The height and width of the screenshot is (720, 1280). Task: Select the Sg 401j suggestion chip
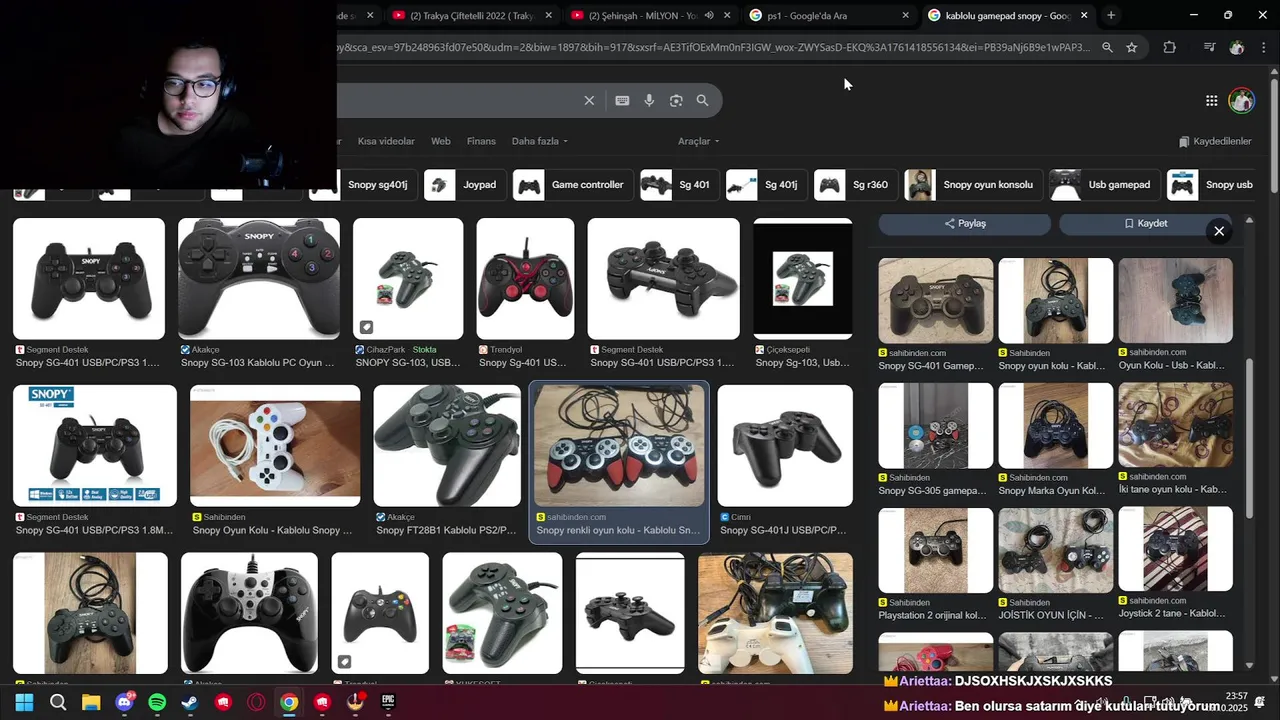point(765,185)
